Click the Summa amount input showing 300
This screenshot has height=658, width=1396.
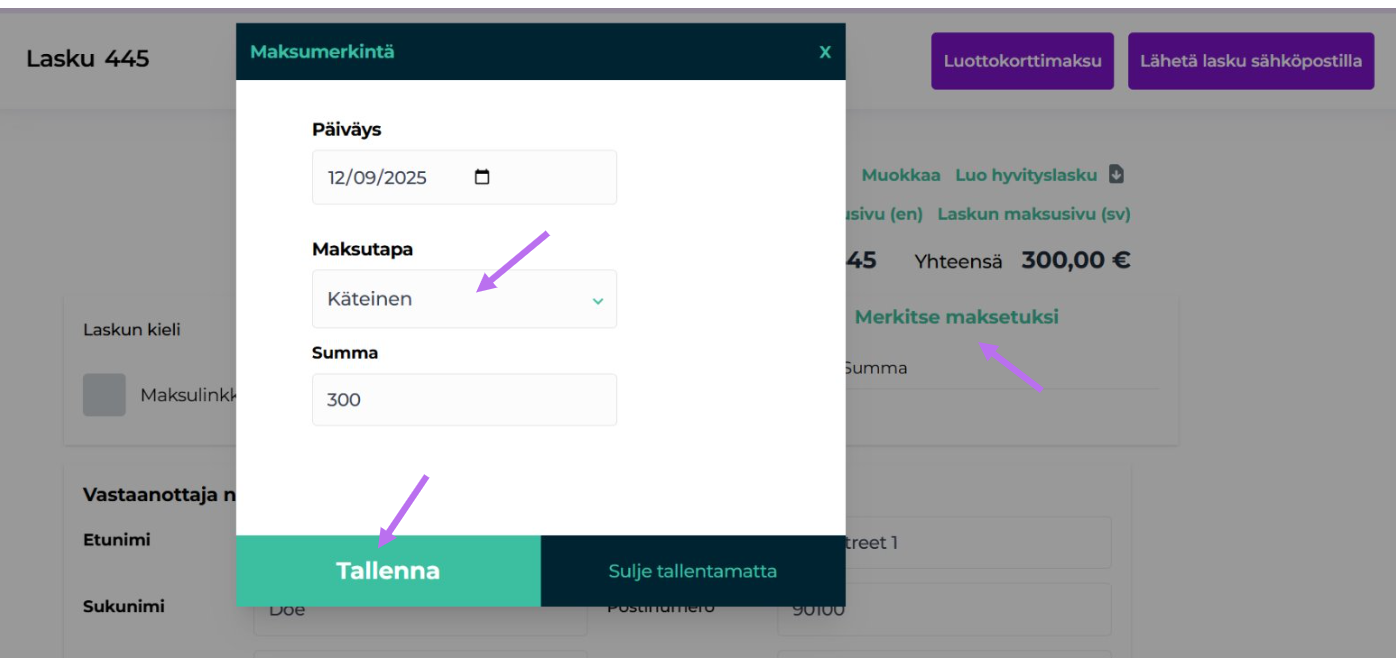click(x=464, y=398)
